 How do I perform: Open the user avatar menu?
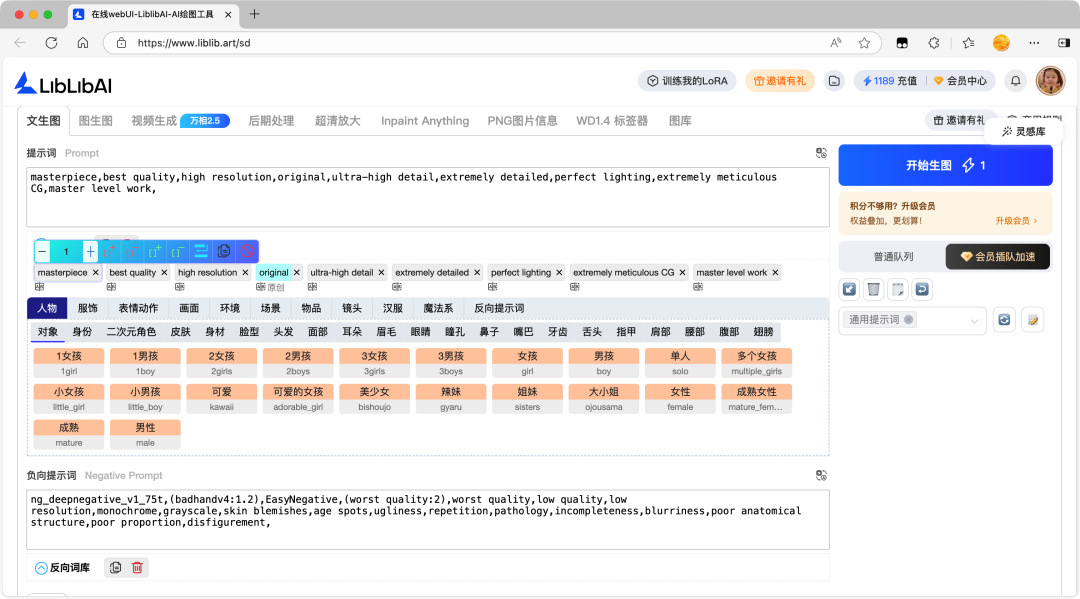click(x=1050, y=81)
